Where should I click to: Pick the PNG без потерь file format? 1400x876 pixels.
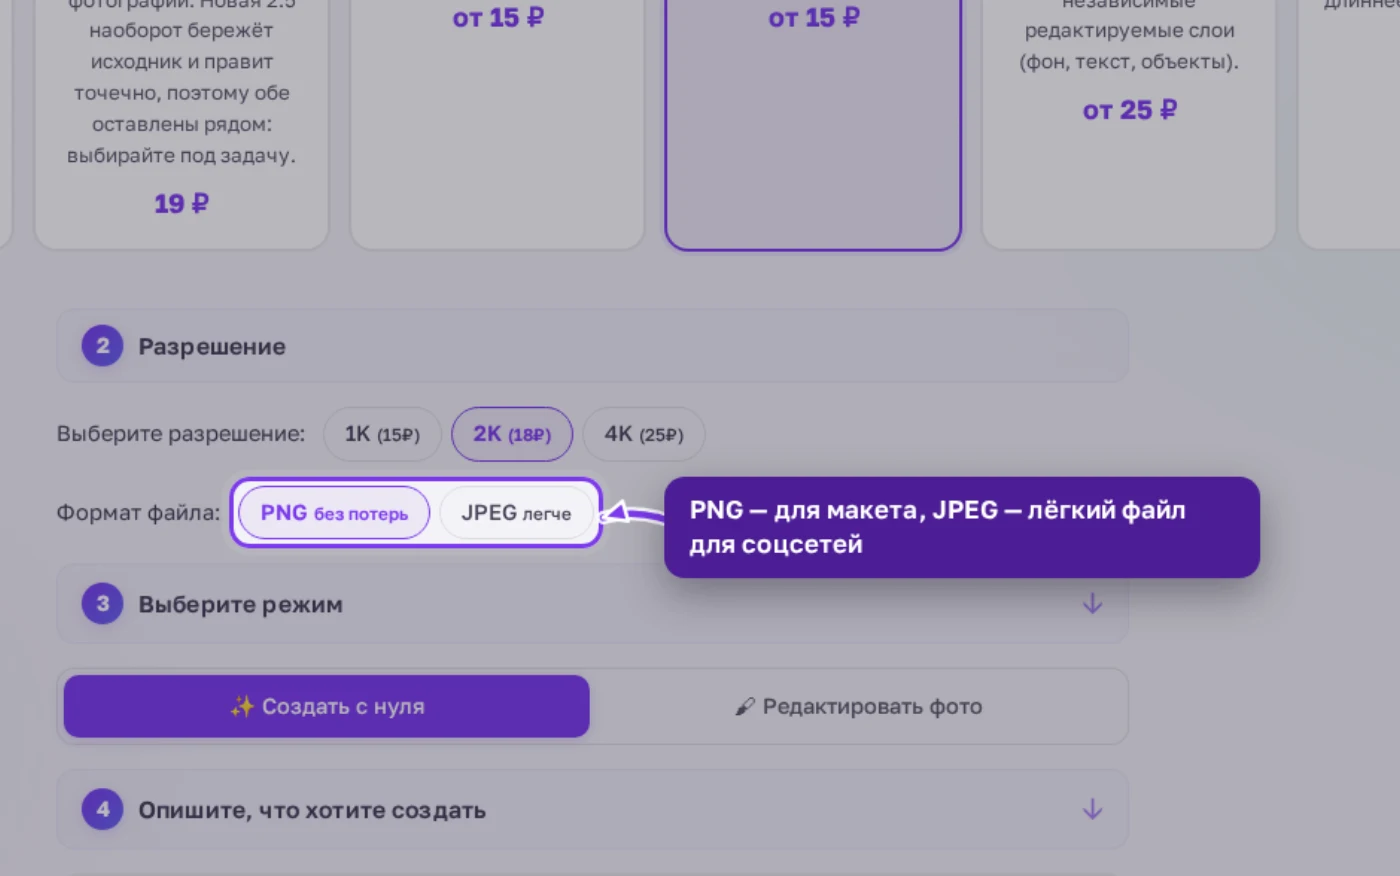pos(334,513)
